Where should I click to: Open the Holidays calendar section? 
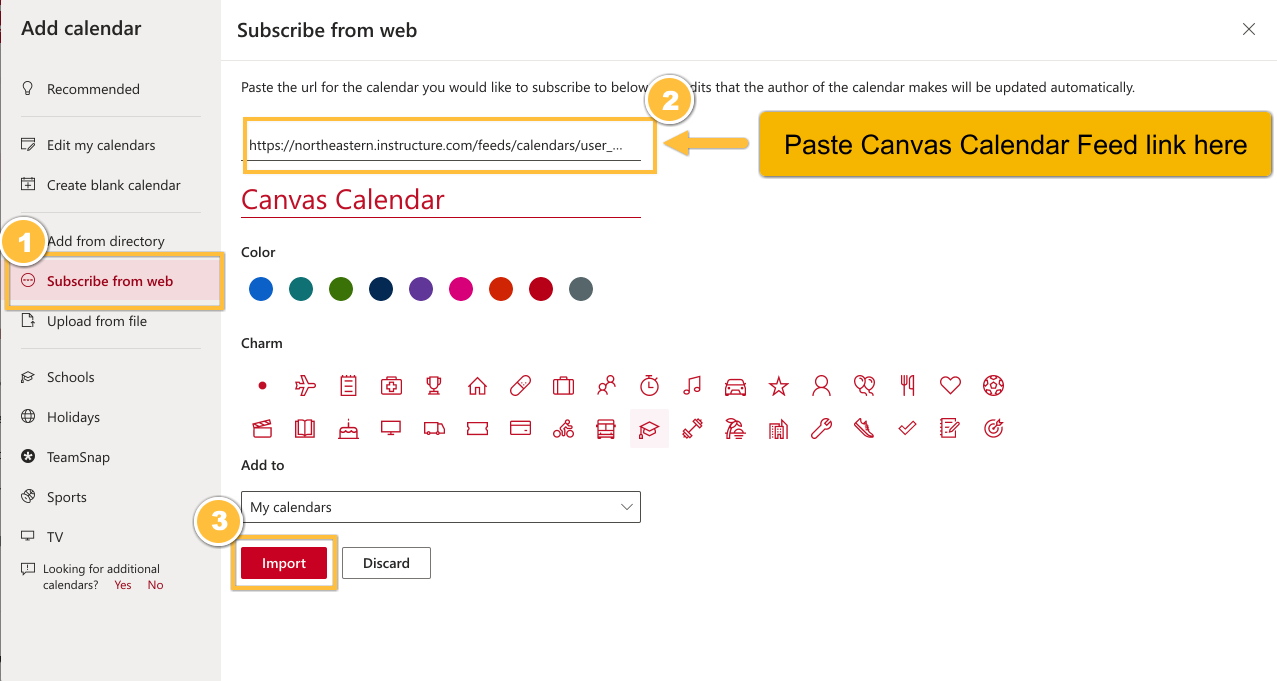click(x=74, y=417)
